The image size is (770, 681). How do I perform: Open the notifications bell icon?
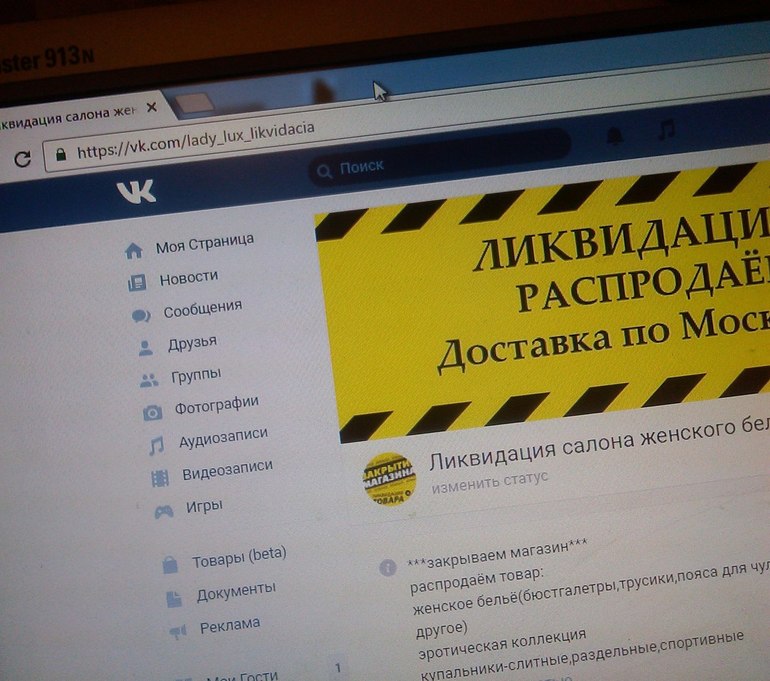[614, 135]
